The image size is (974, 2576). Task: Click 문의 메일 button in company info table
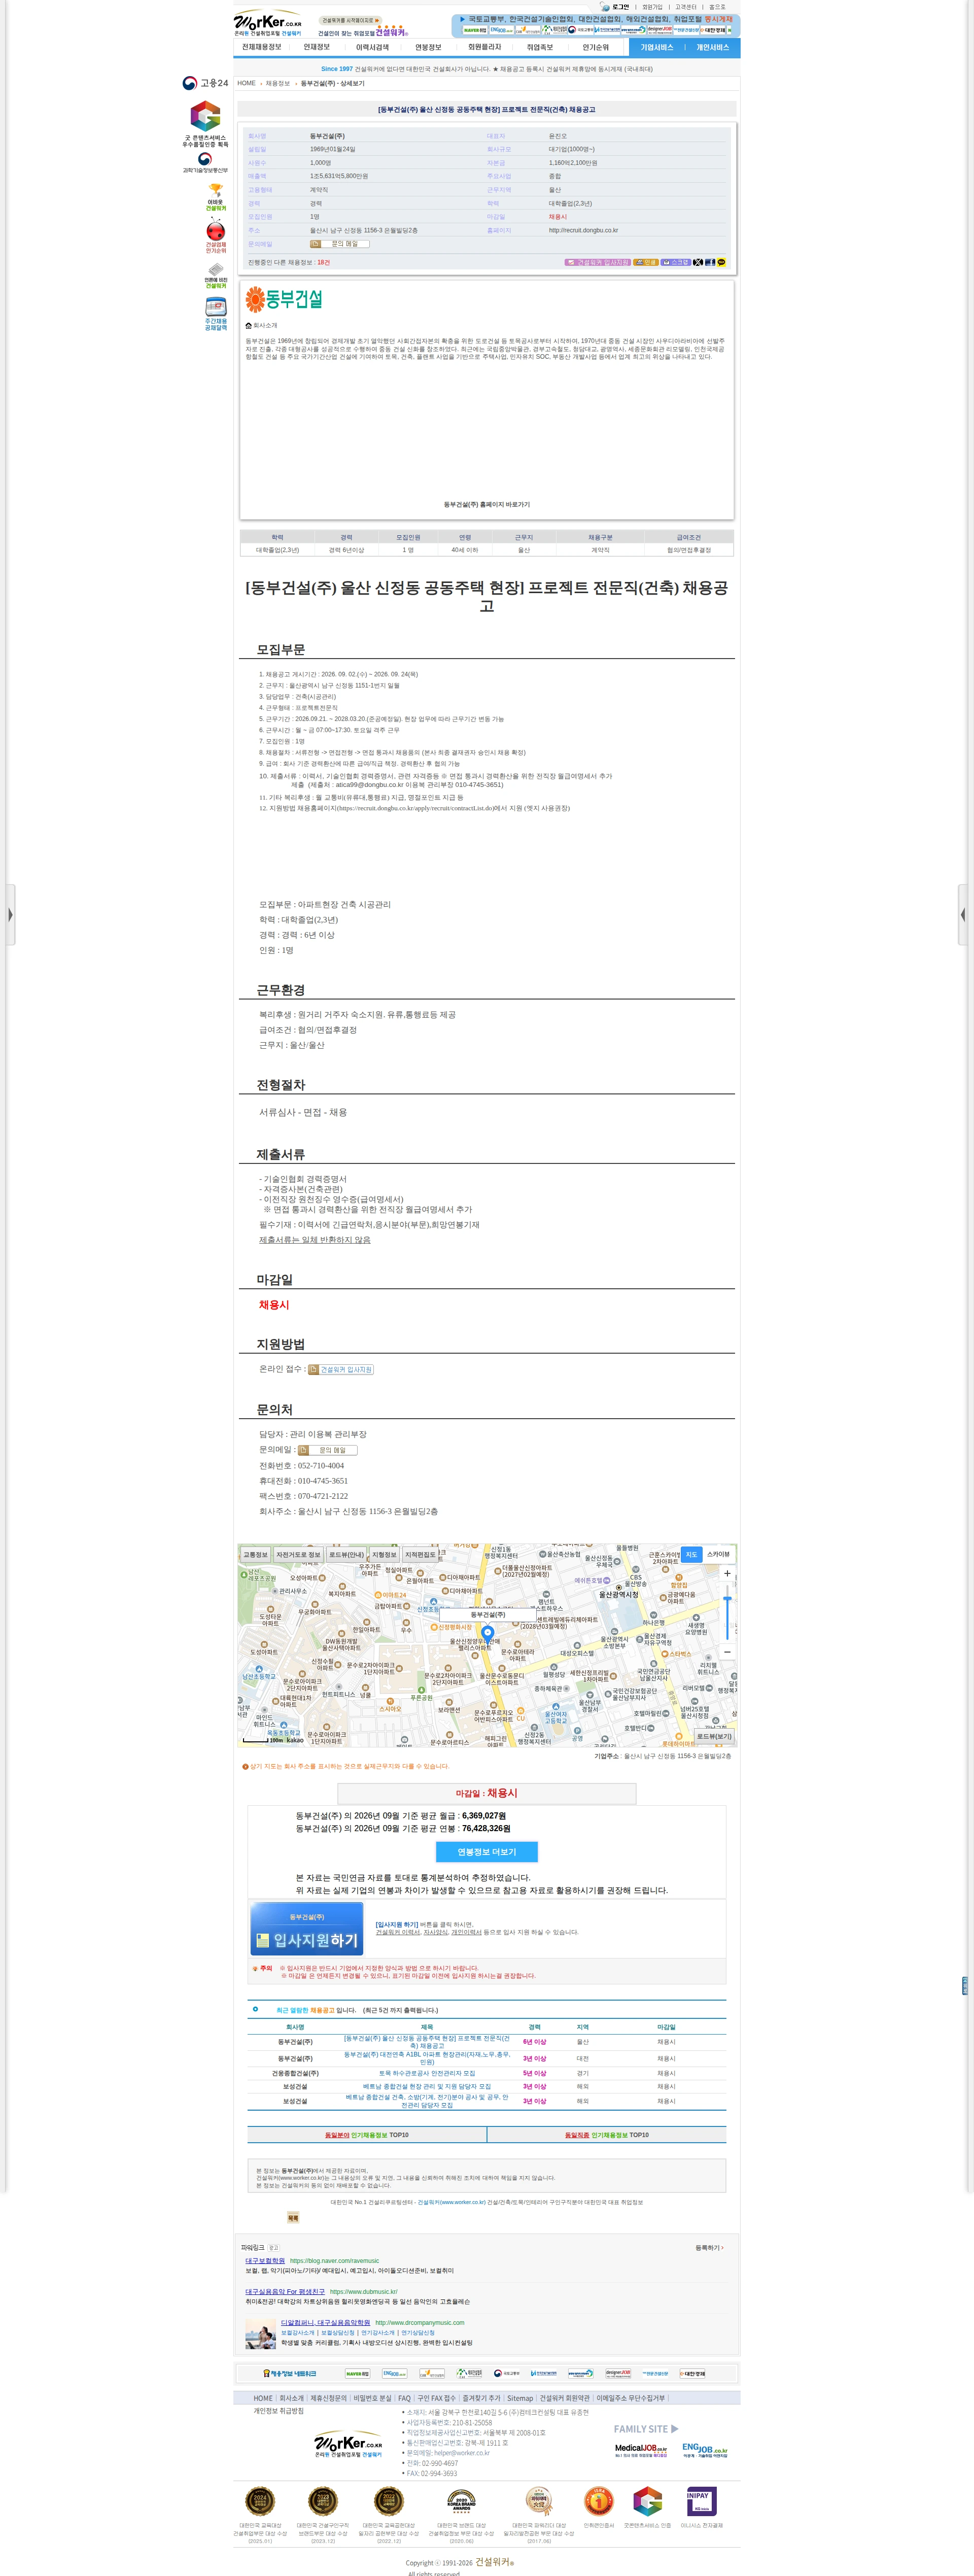(339, 243)
